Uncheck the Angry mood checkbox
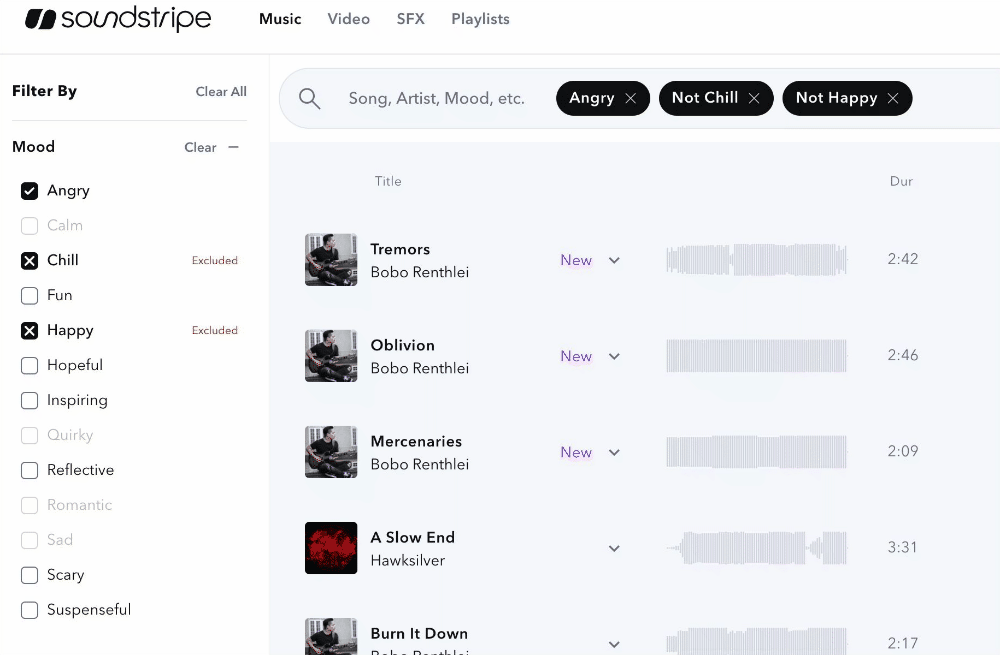The width and height of the screenshot is (1000, 655). tap(30, 191)
